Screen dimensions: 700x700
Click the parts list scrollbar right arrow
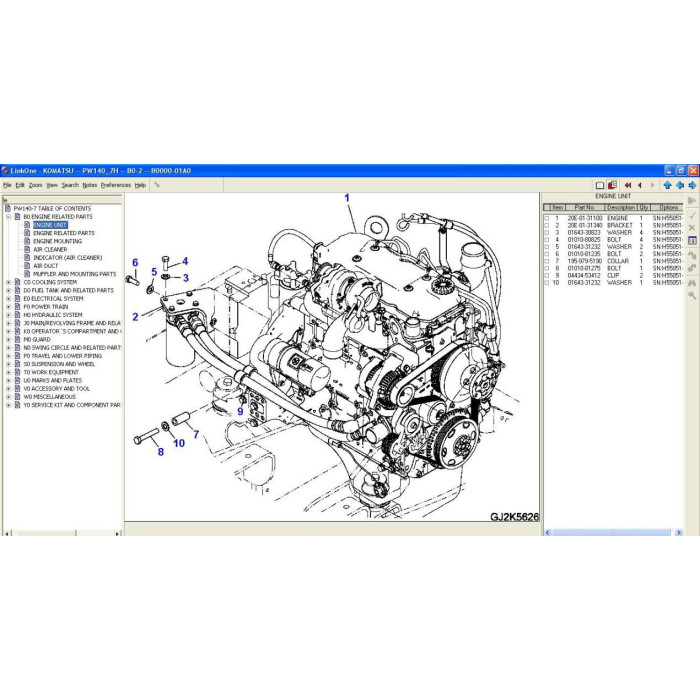pyautogui.click(x=679, y=533)
